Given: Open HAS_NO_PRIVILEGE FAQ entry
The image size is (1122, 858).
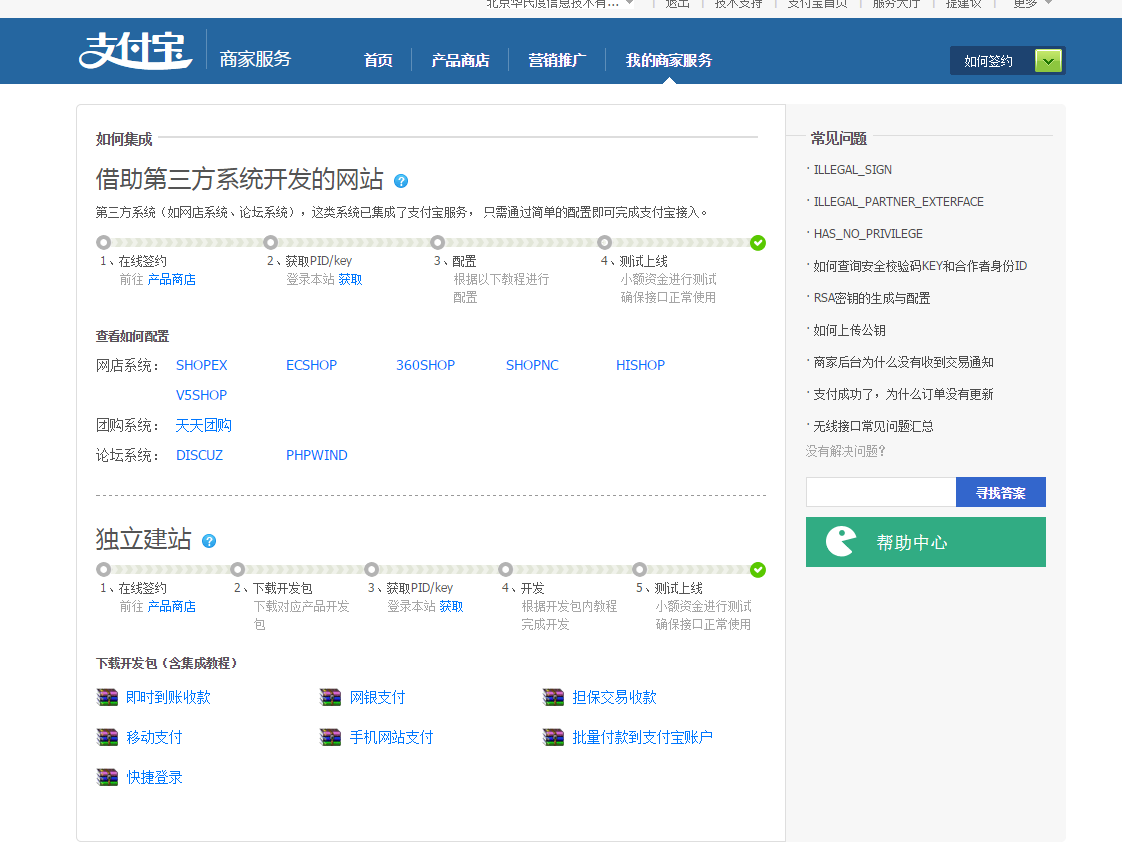Looking at the screenshot, I should tap(868, 234).
